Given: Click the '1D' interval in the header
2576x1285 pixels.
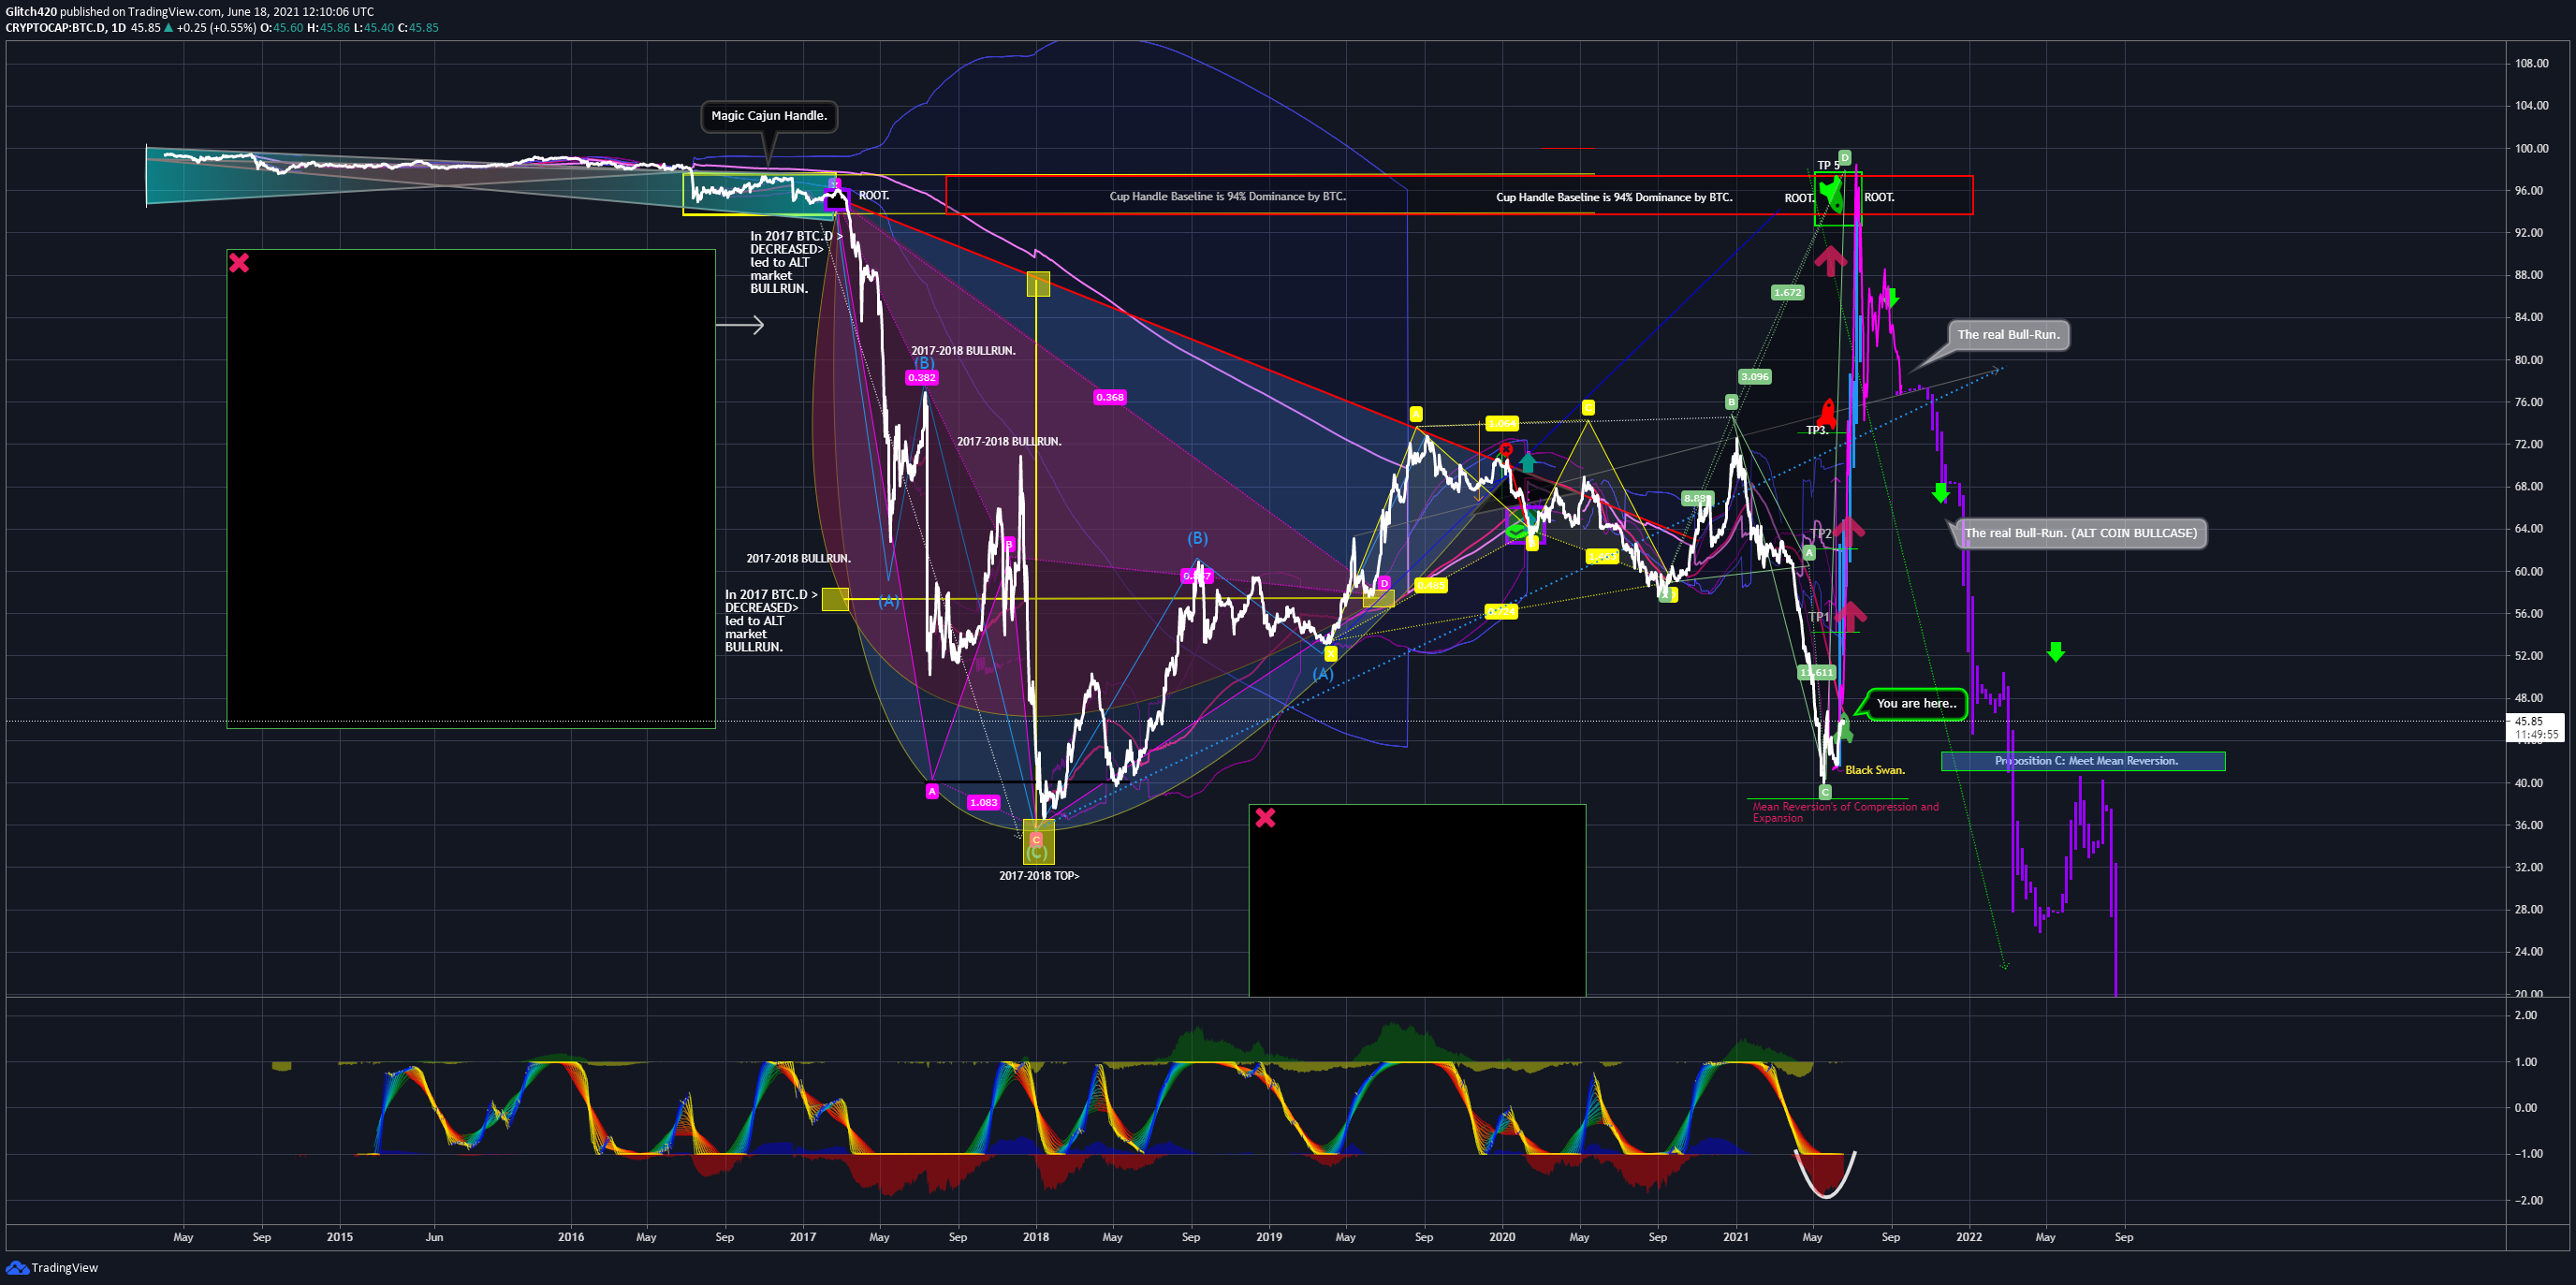Looking at the screenshot, I should point(119,28).
